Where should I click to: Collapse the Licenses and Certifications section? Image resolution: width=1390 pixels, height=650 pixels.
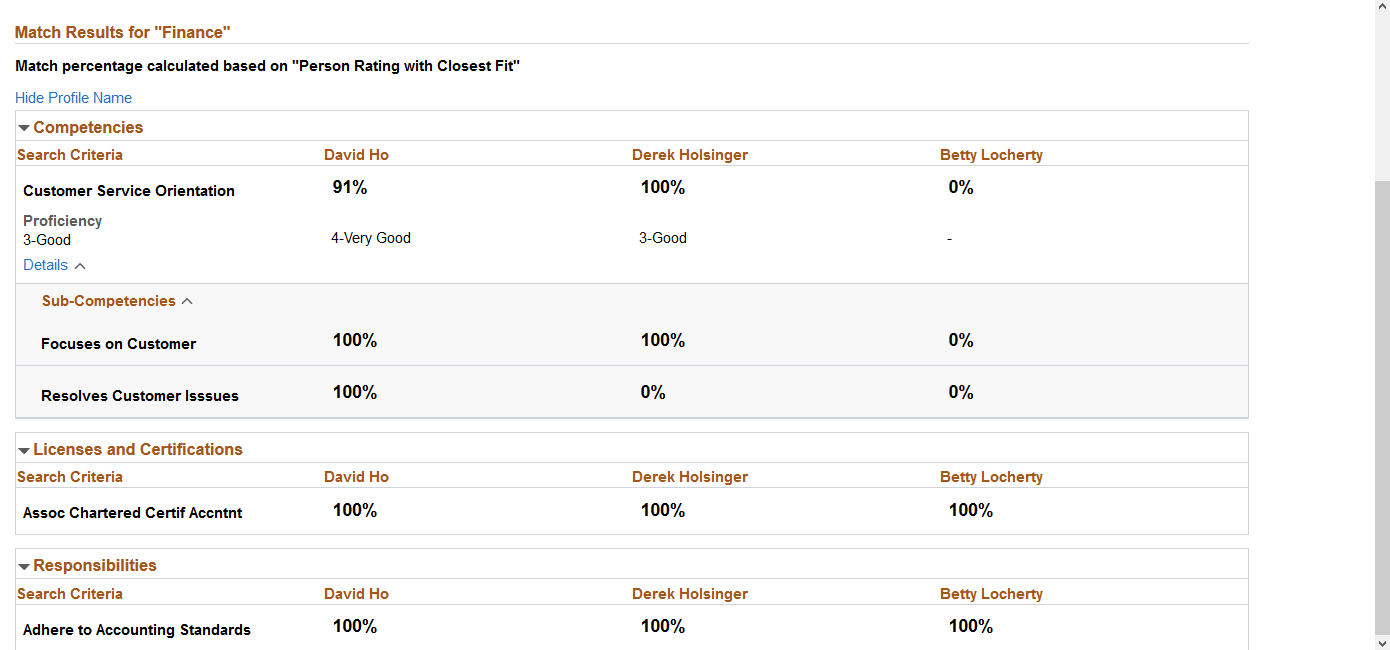(x=22, y=449)
